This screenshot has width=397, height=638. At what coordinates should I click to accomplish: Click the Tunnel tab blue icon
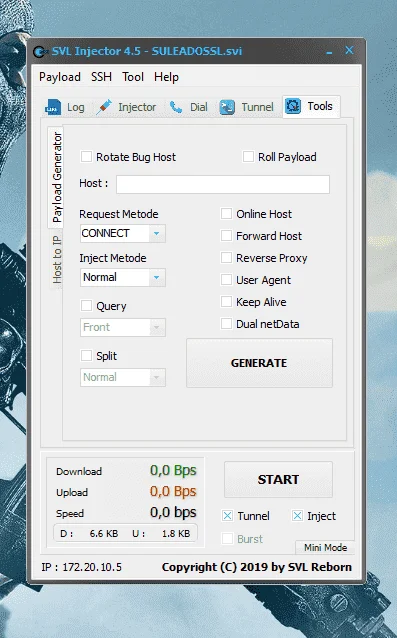227,107
